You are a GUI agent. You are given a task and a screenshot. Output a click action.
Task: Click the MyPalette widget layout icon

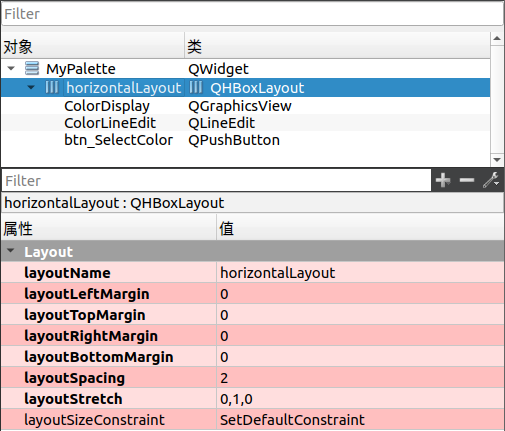point(32,68)
